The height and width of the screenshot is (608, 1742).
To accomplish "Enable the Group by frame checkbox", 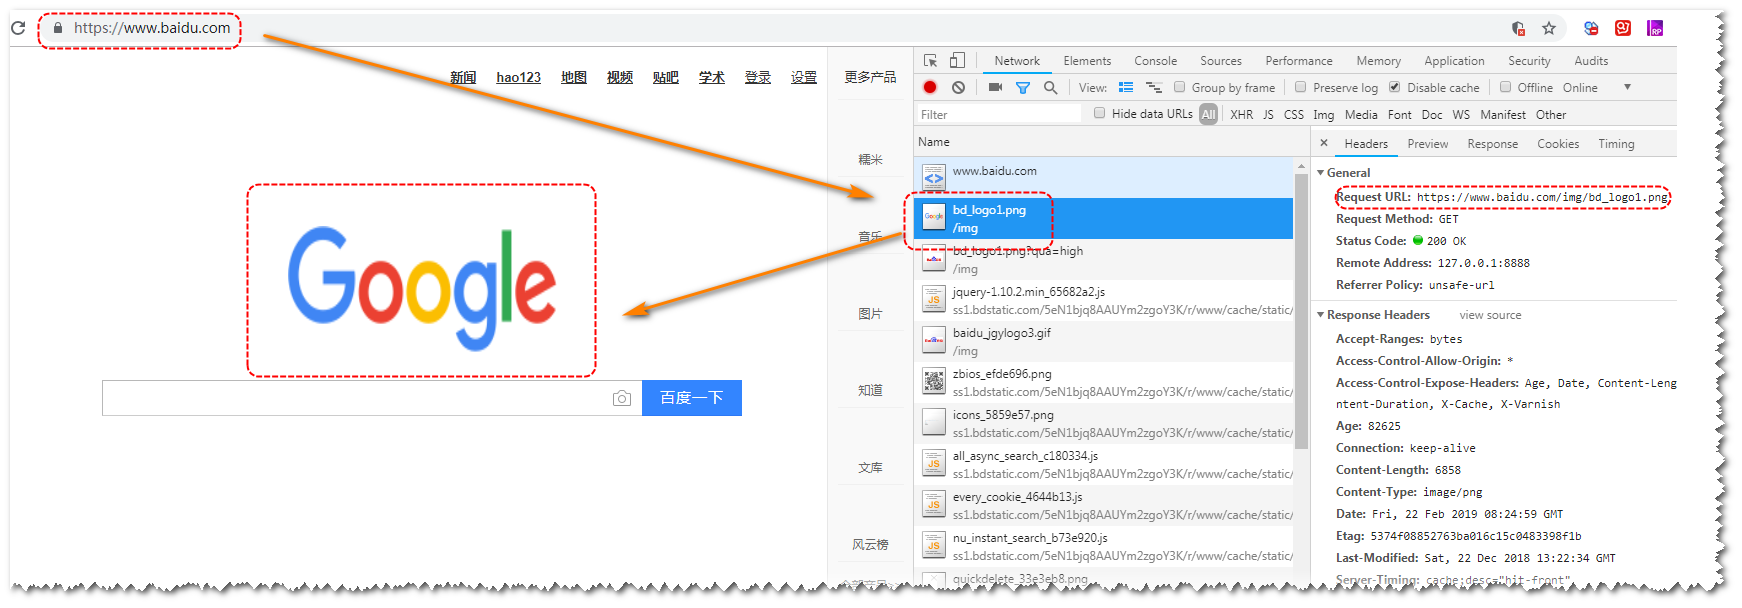I will [1179, 87].
